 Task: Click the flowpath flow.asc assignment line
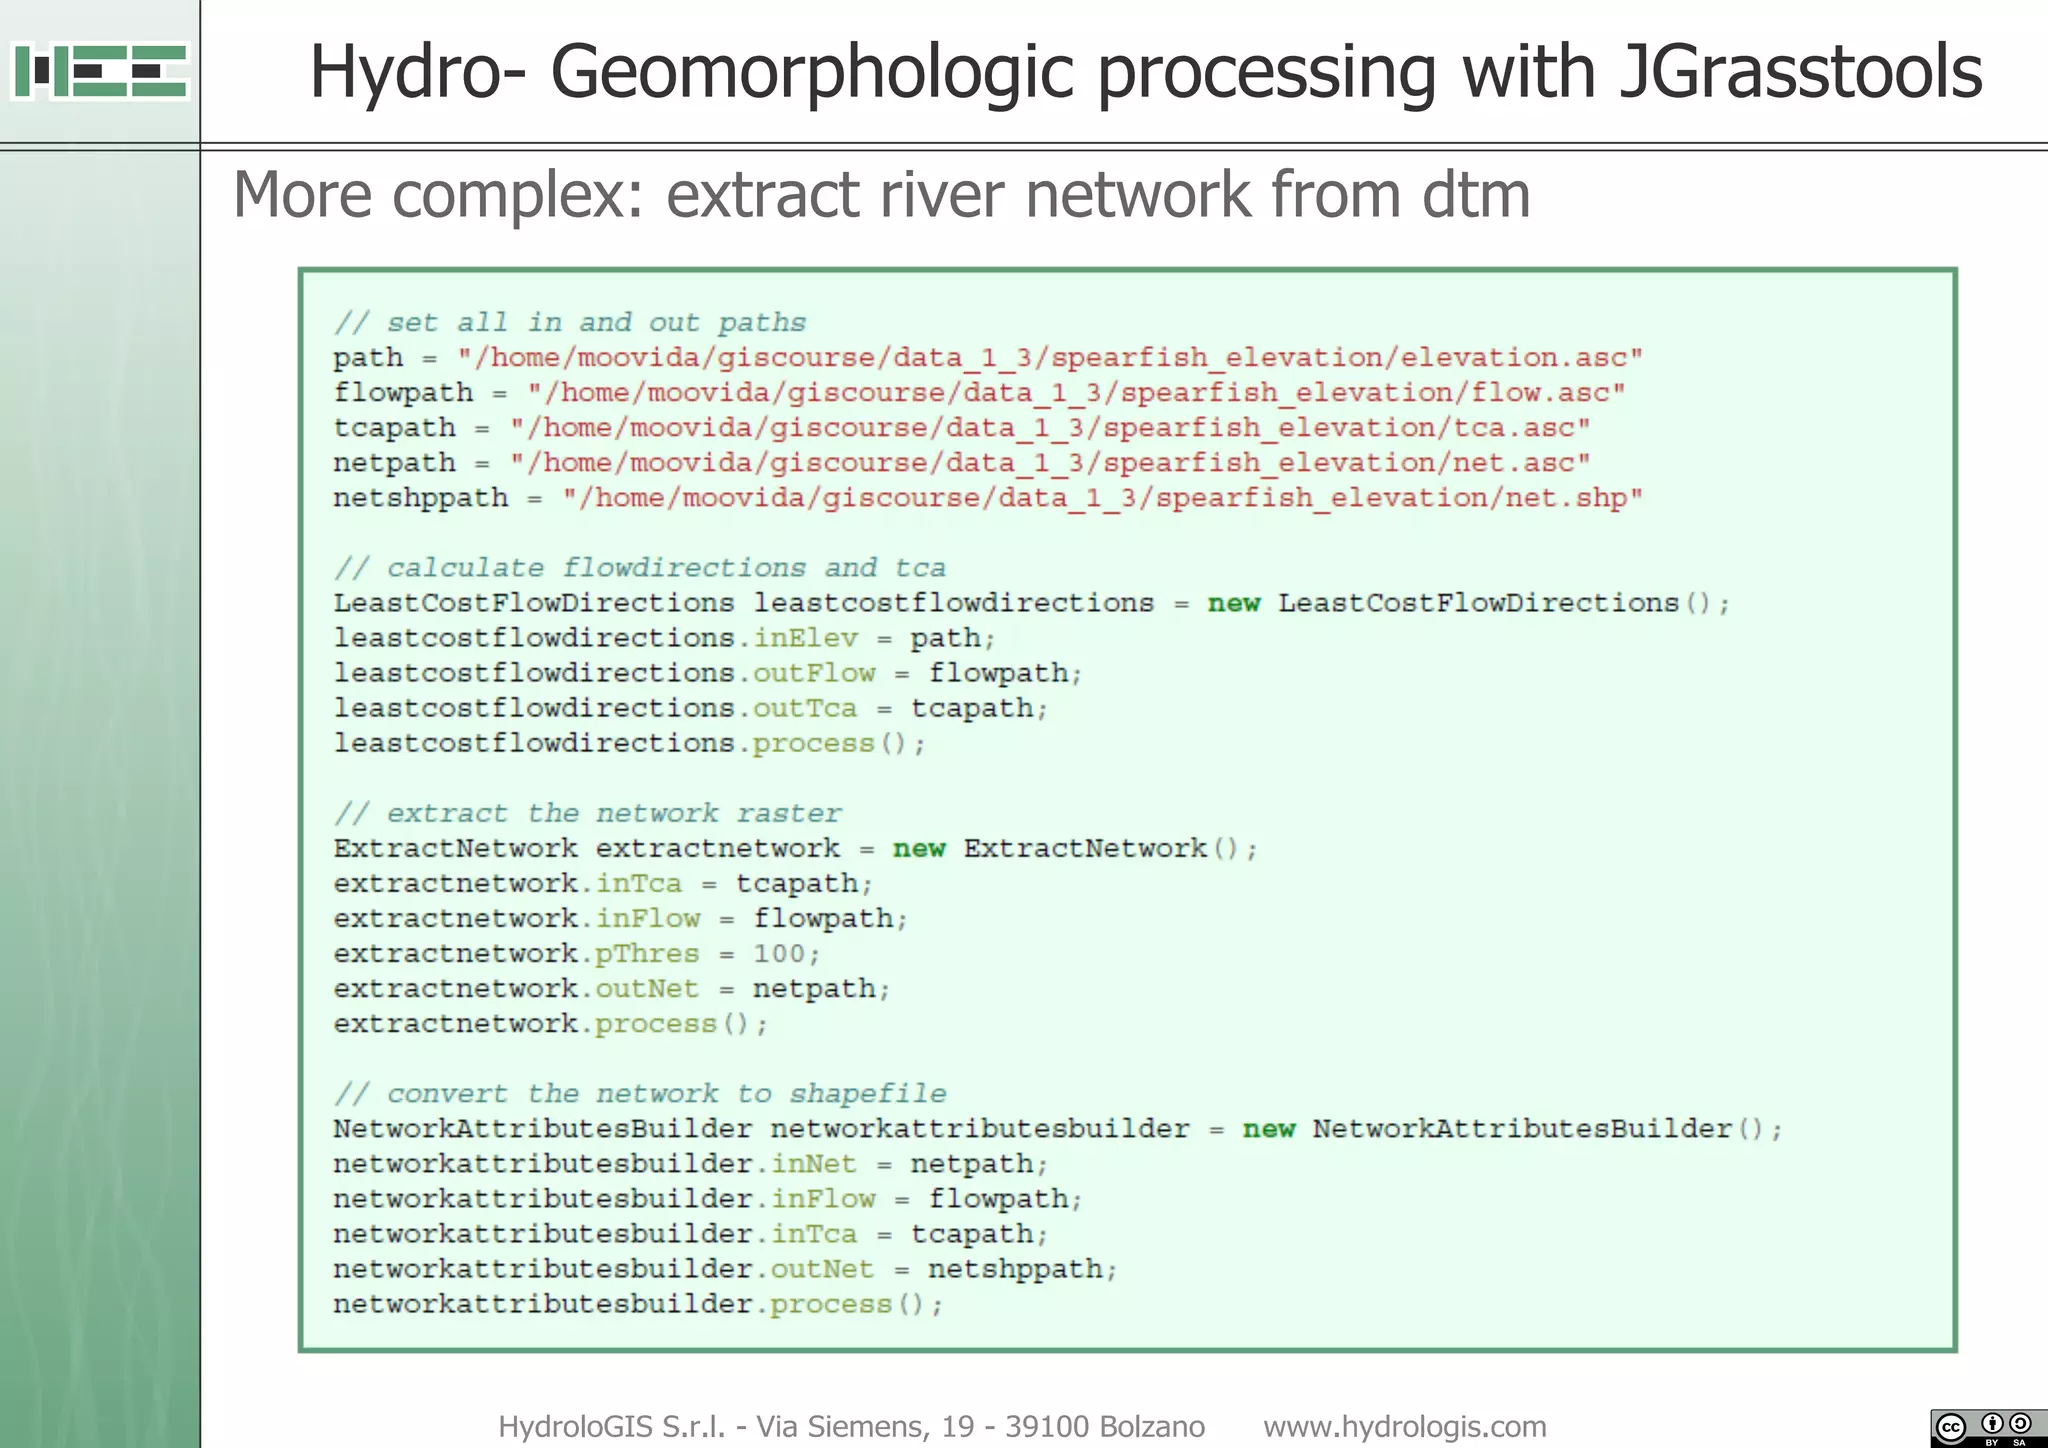pos(979,393)
